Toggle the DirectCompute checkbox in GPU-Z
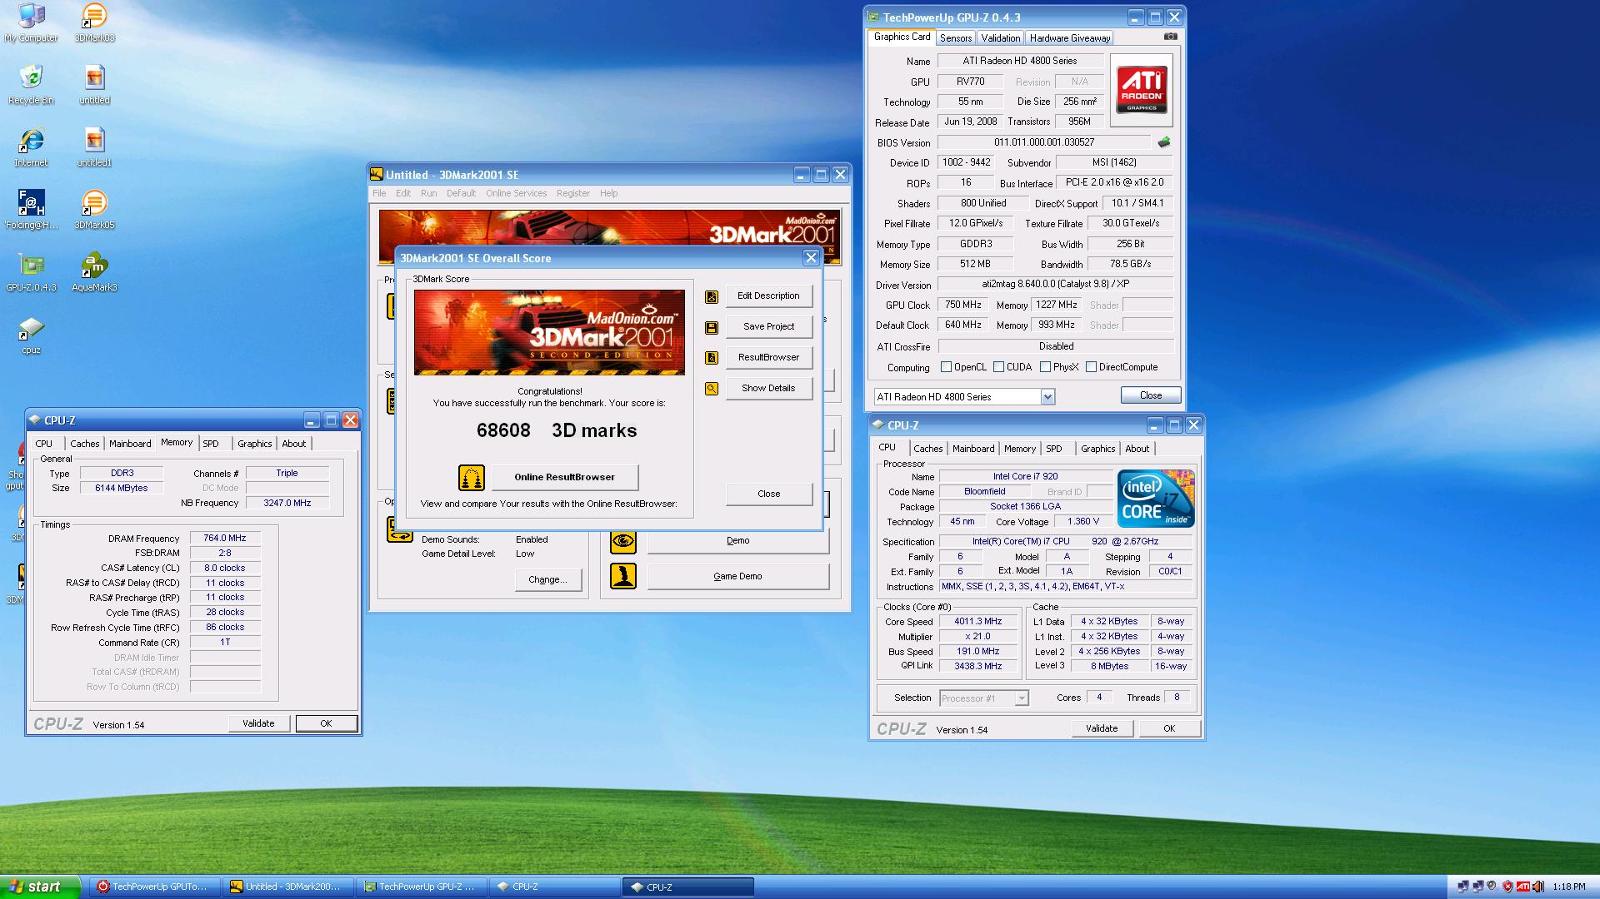Image resolution: width=1600 pixels, height=899 pixels. [1091, 367]
